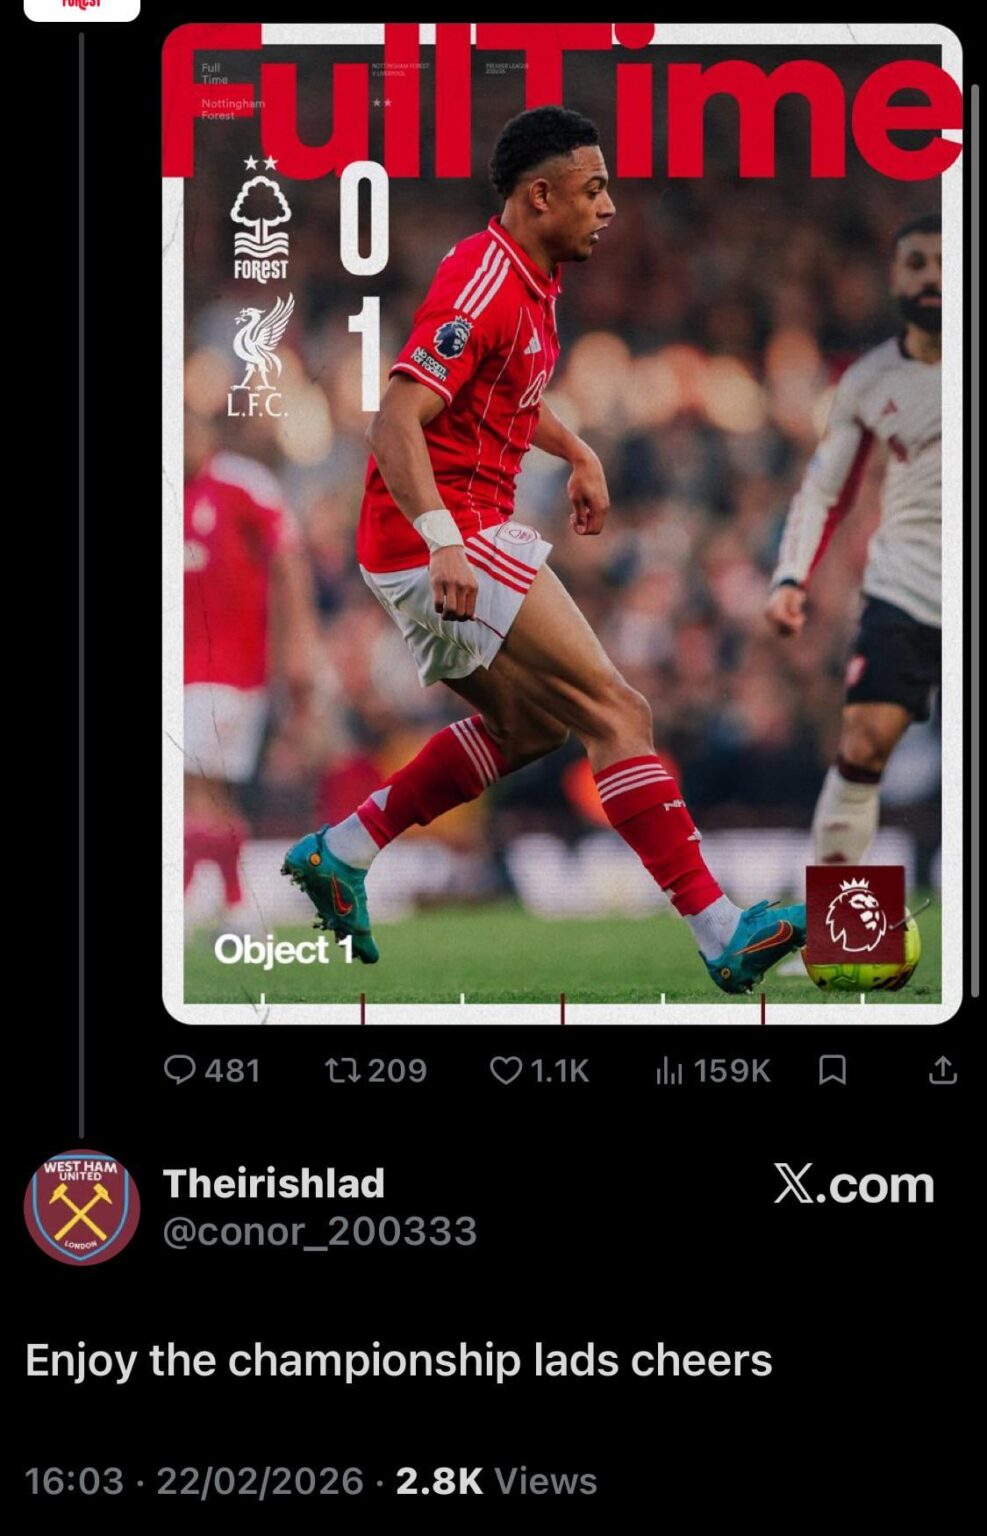Open Theirishlad display name profile

coord(274,1183)
